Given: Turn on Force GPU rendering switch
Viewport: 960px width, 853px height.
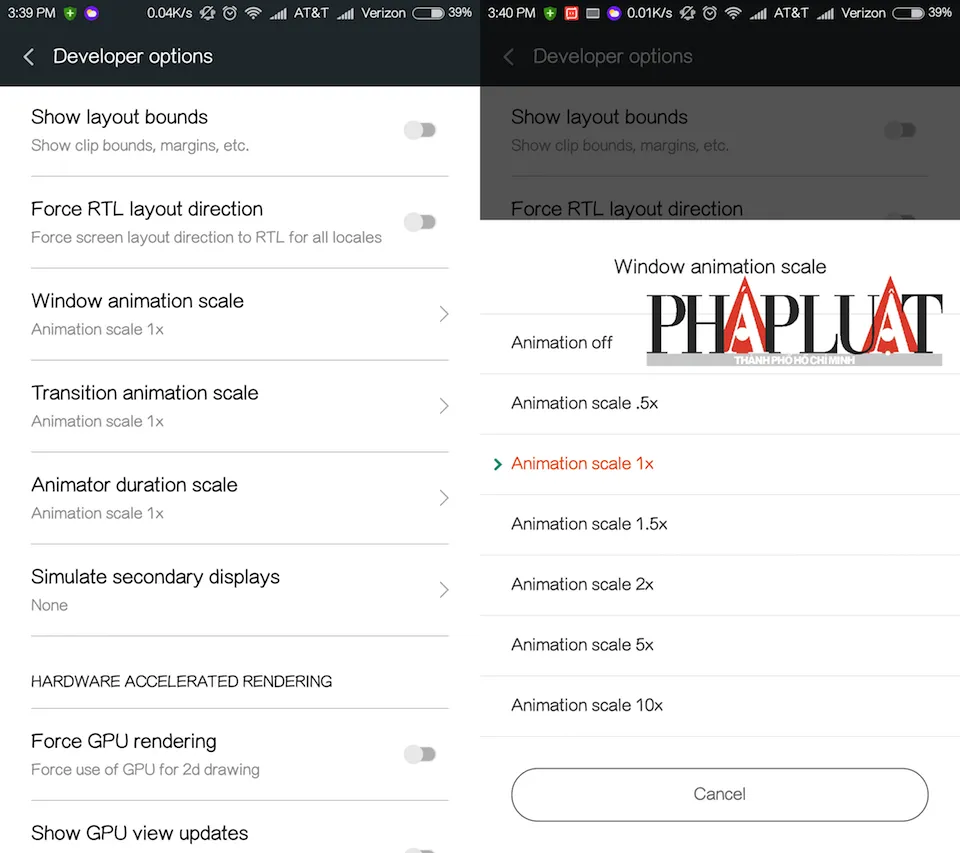Looking at the screenshot, I should click(420, 754).
